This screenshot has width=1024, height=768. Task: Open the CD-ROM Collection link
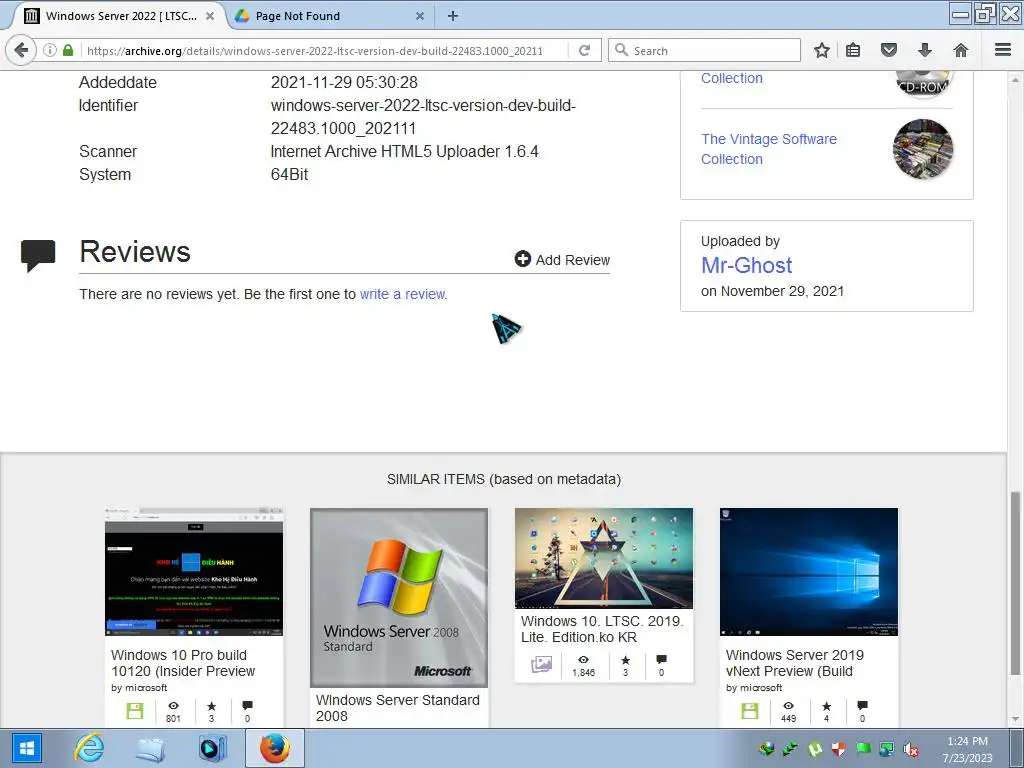(731, 78)
